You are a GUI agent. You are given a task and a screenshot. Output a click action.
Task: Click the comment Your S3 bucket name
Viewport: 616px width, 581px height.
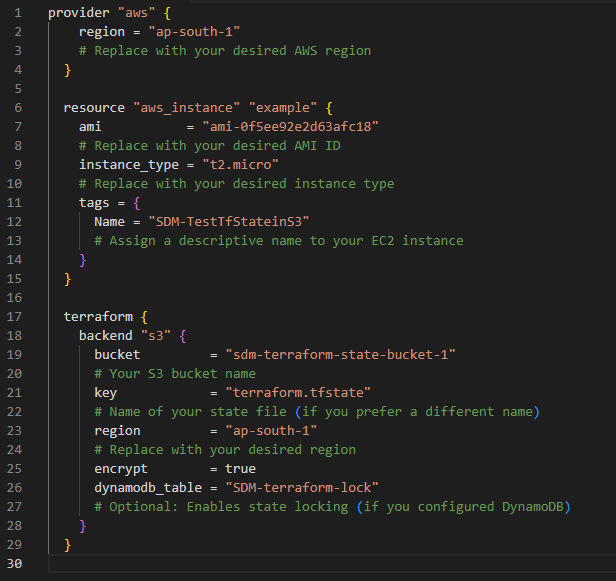click(x=175, y=374)
